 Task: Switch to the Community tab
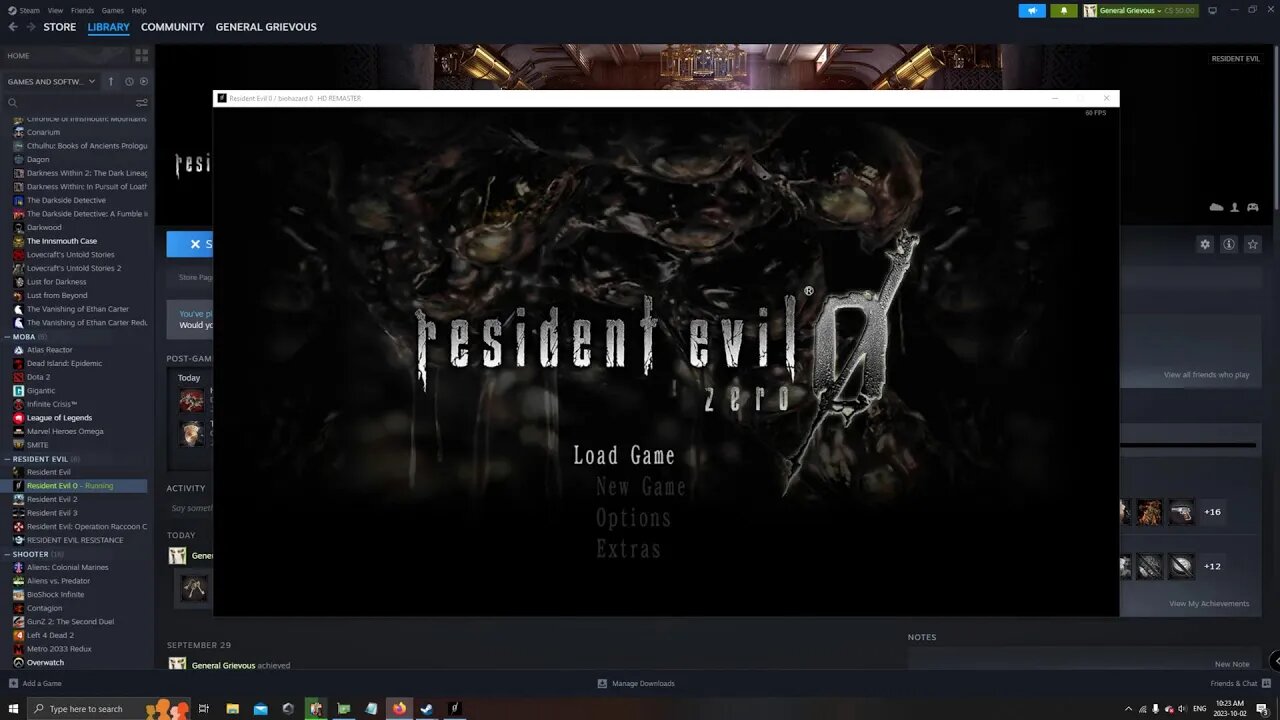(172, 27)
